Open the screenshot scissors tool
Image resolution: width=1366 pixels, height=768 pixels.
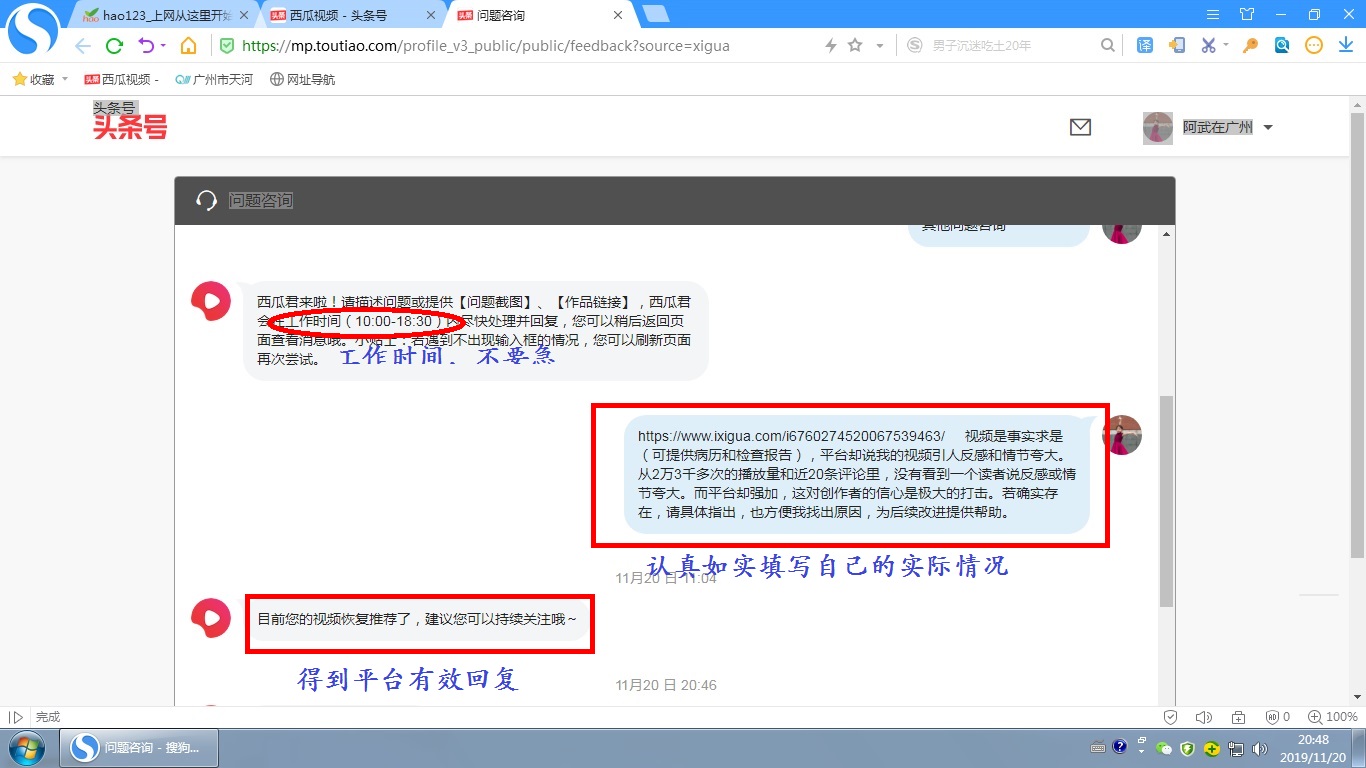(1209, 45)
